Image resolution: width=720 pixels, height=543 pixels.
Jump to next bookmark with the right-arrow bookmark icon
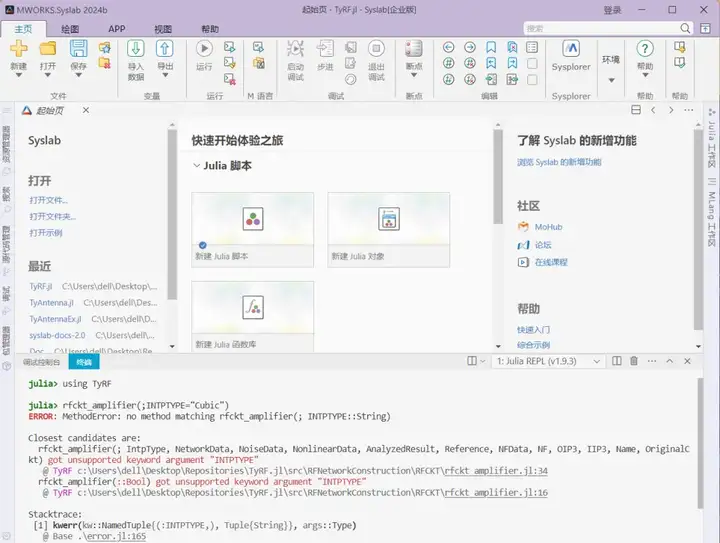pyautogui.click(x=512, y=63)
